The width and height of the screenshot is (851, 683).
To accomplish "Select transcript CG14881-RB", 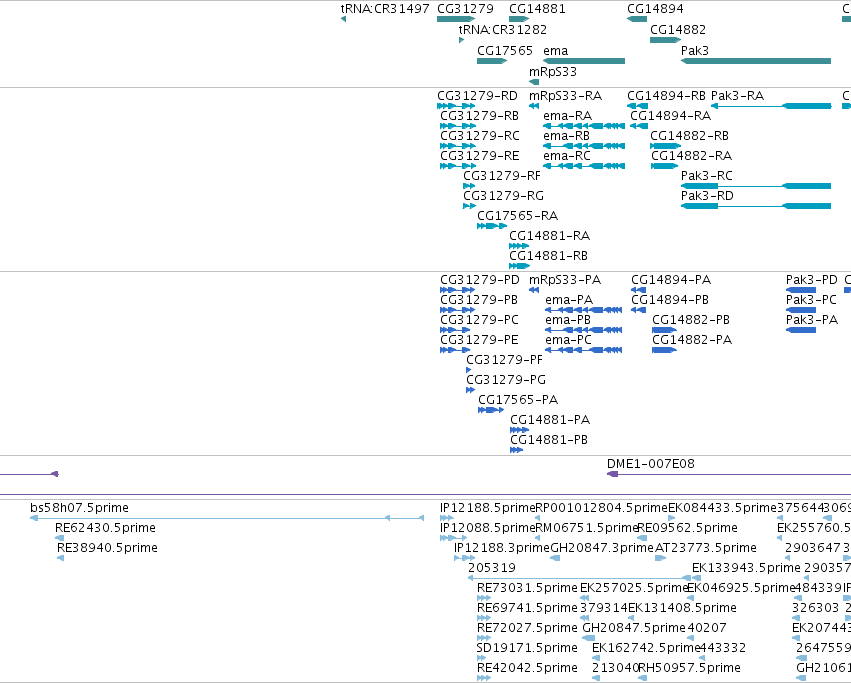I will [x=548, y=256].
